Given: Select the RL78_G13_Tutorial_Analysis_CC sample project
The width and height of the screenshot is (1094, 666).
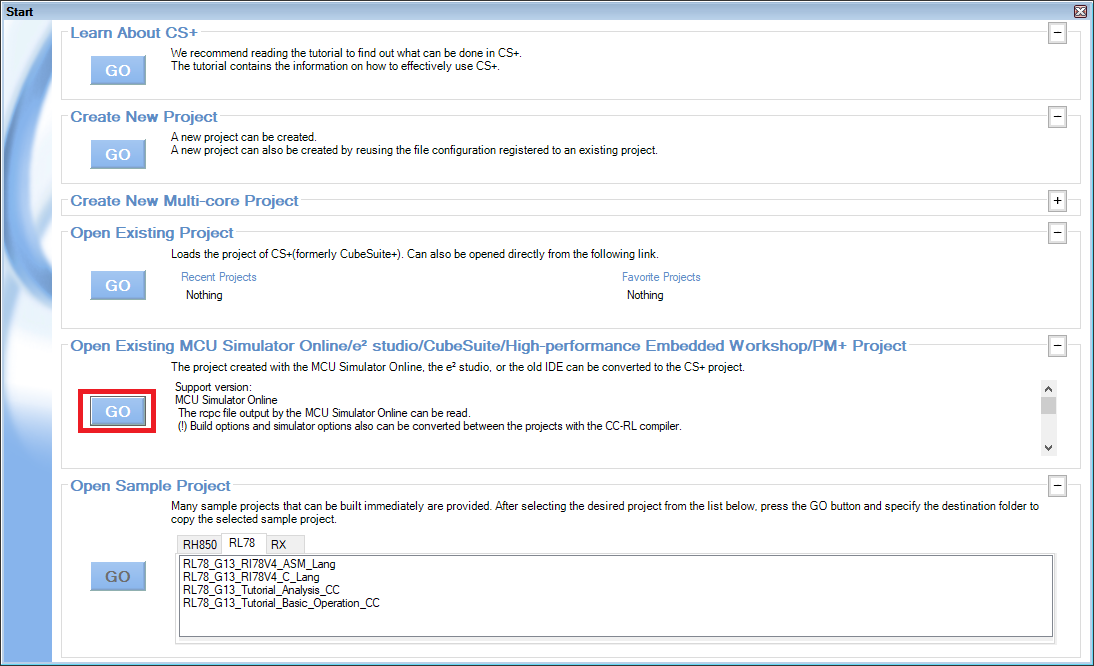Looking at the screenshot, I should click(261, 589).
